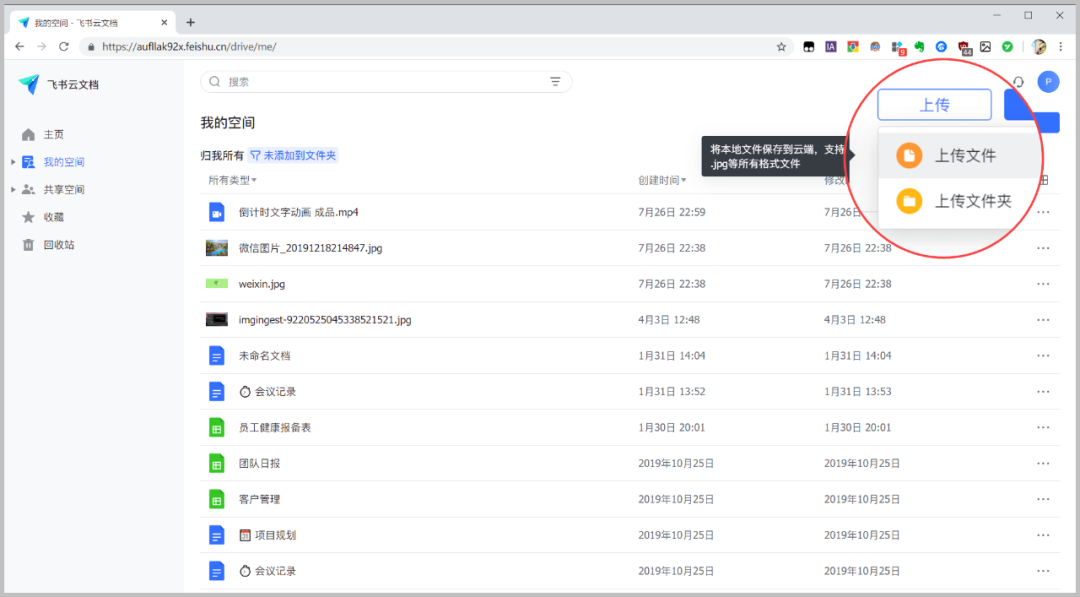Click sheet icon for 客户管理

pos(217,499)
